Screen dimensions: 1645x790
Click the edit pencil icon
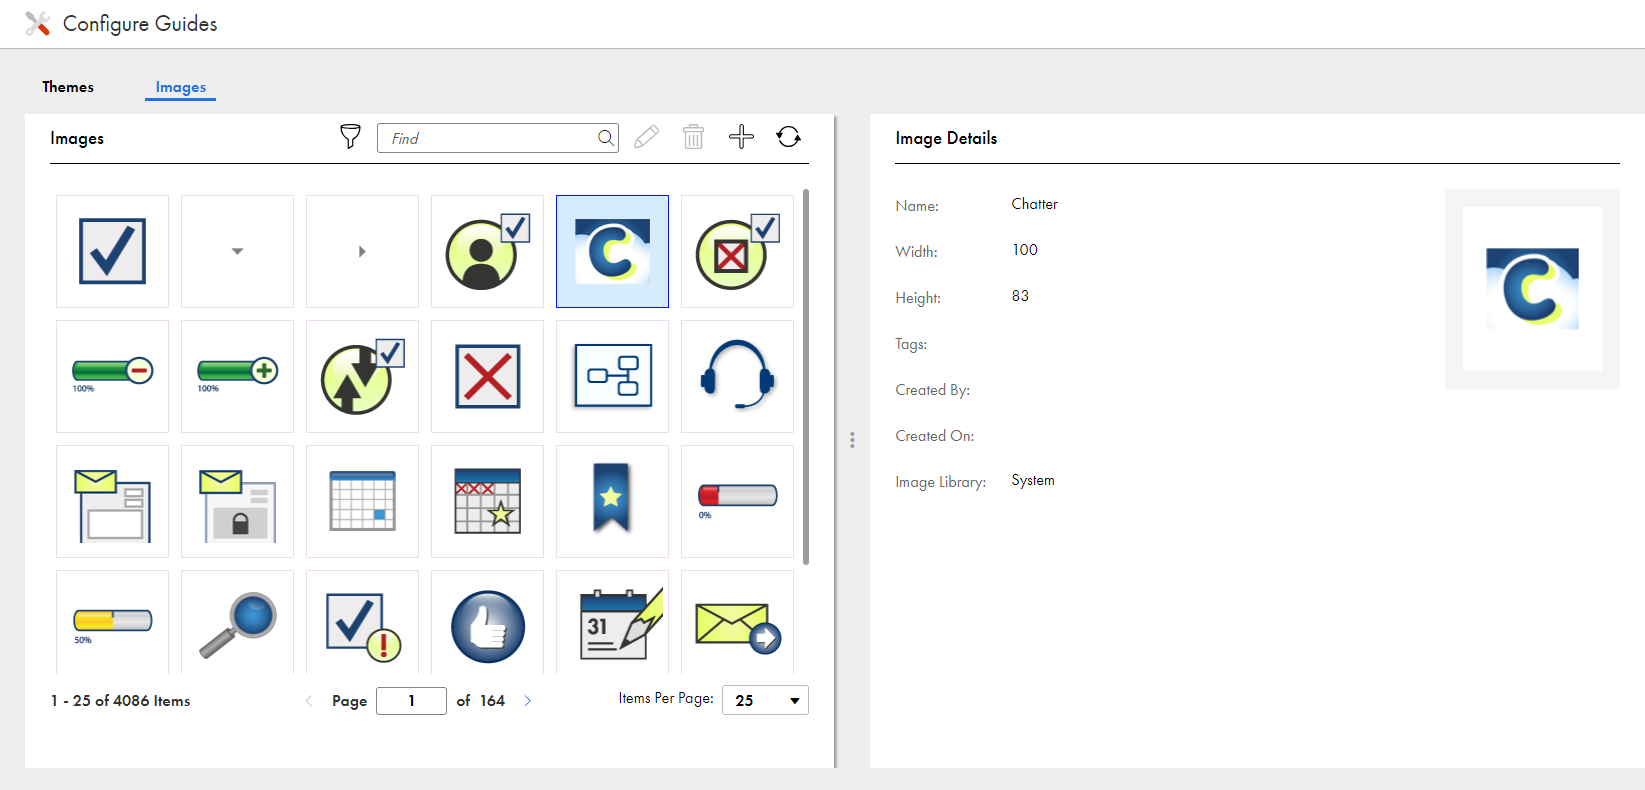646,137
